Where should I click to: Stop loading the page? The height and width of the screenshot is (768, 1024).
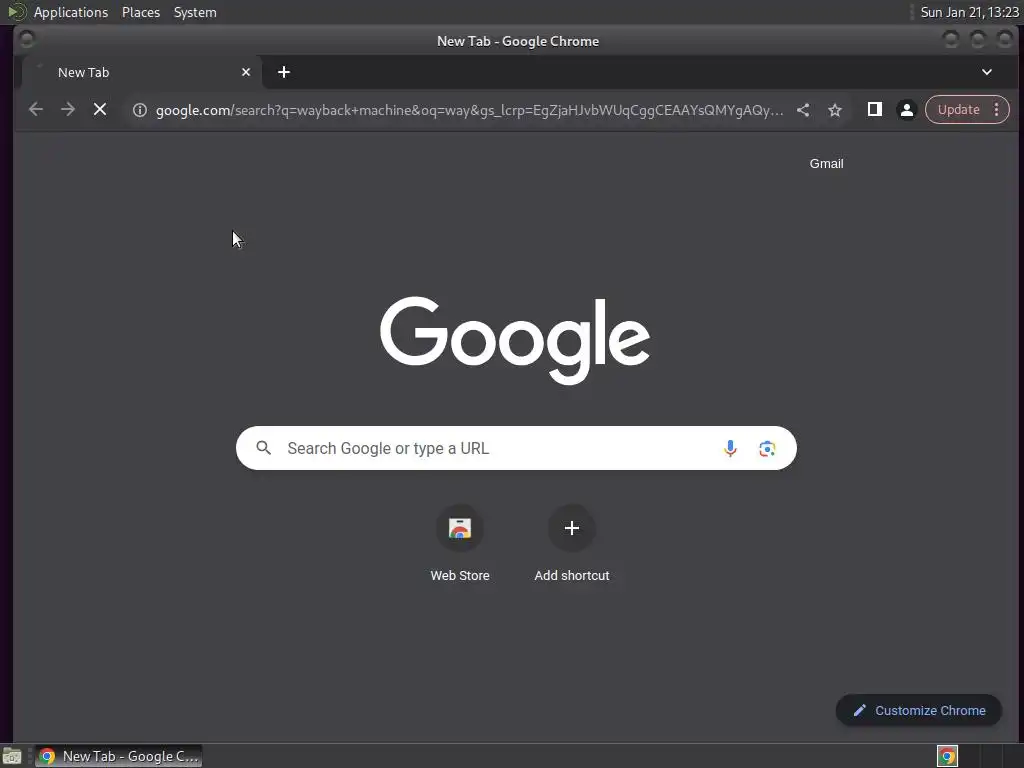coord(100,110)
